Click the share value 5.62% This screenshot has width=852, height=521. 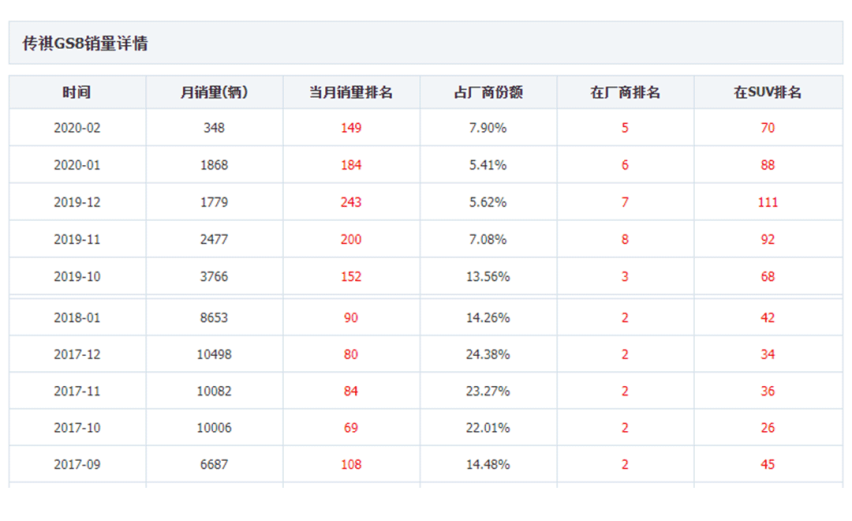(x=488, y=202)
